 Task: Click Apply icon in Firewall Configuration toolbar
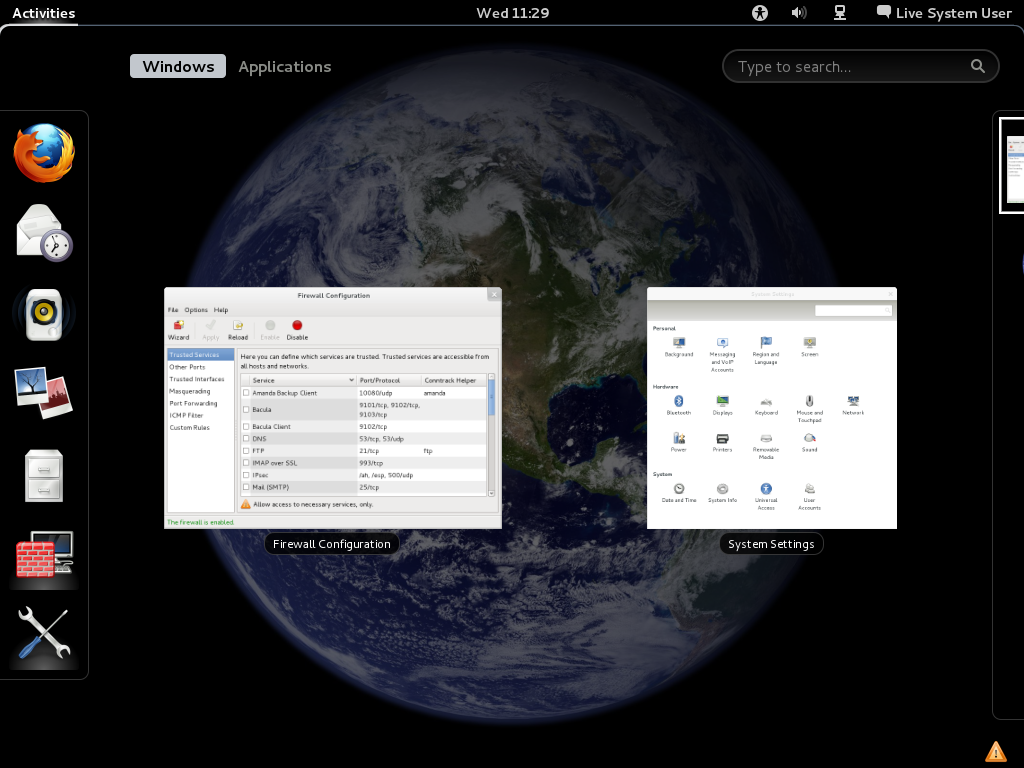(x=210, y=330)
